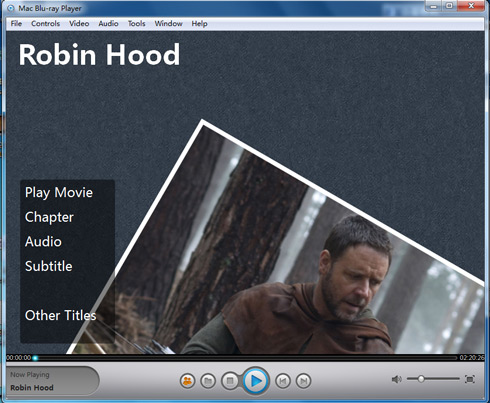Viewport: 490px width, 403px height.
Task: Open the File menu
Action: click(16, 24)
